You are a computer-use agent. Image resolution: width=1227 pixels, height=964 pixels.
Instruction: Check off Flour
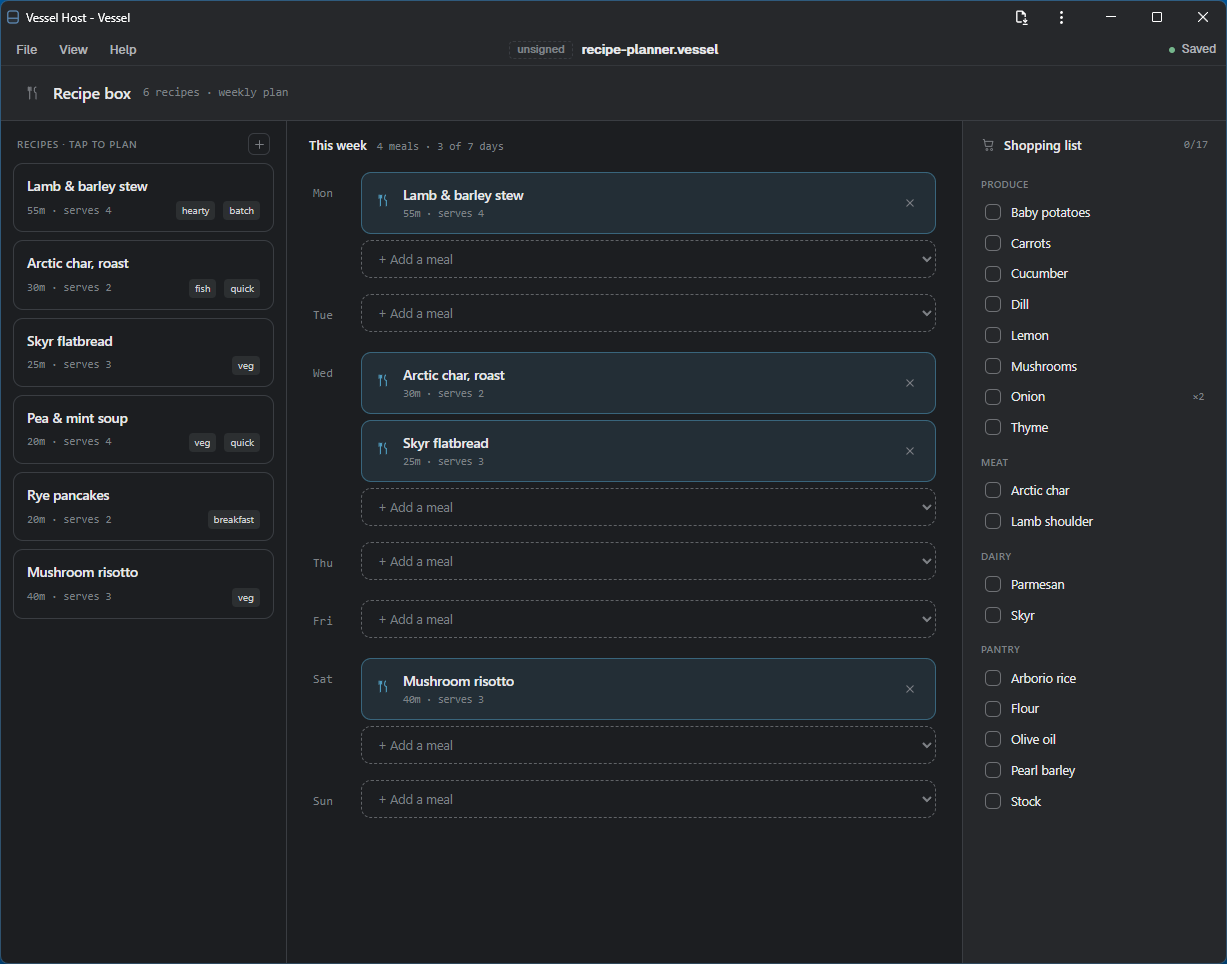993,708
